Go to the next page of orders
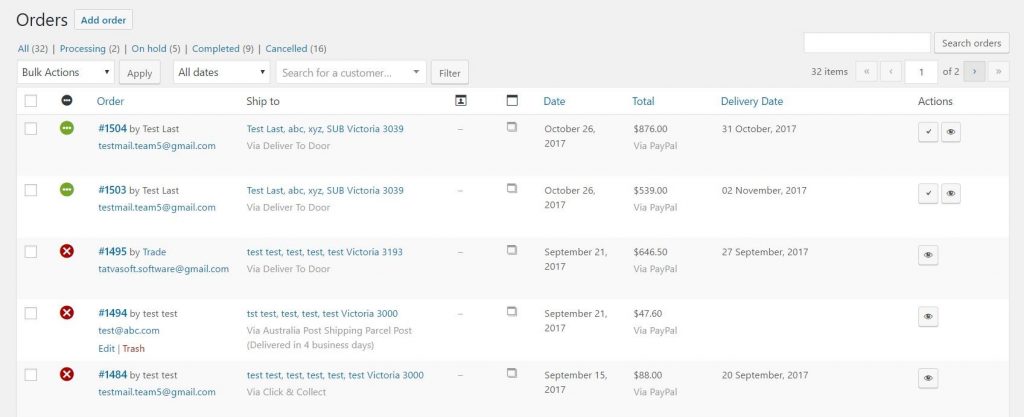The height and width of the screenshot is (417, 1024). [973, 72]
